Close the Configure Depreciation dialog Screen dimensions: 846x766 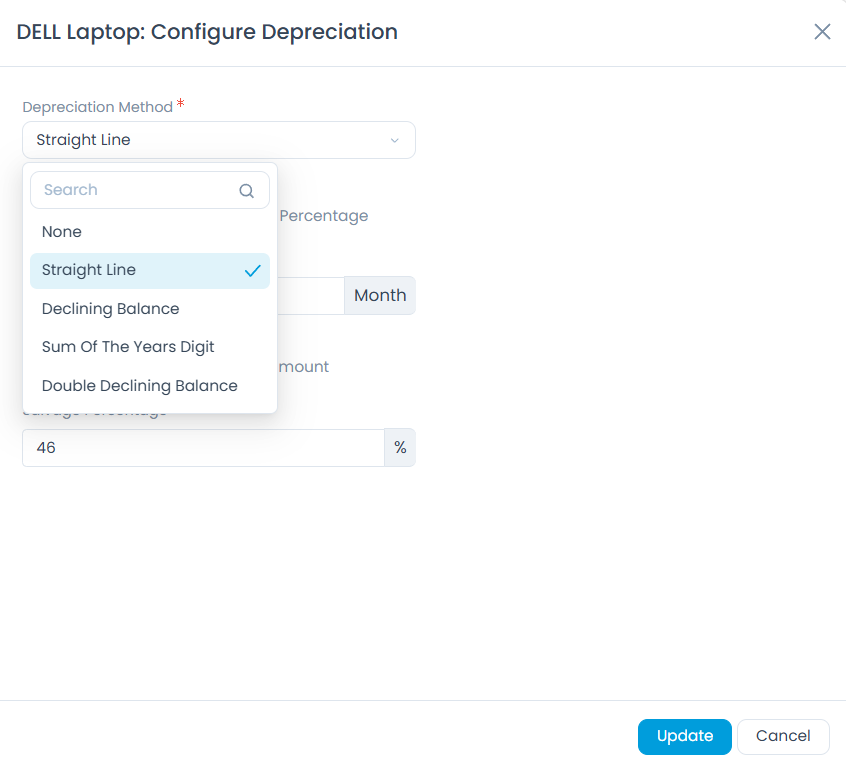[822, 32]
